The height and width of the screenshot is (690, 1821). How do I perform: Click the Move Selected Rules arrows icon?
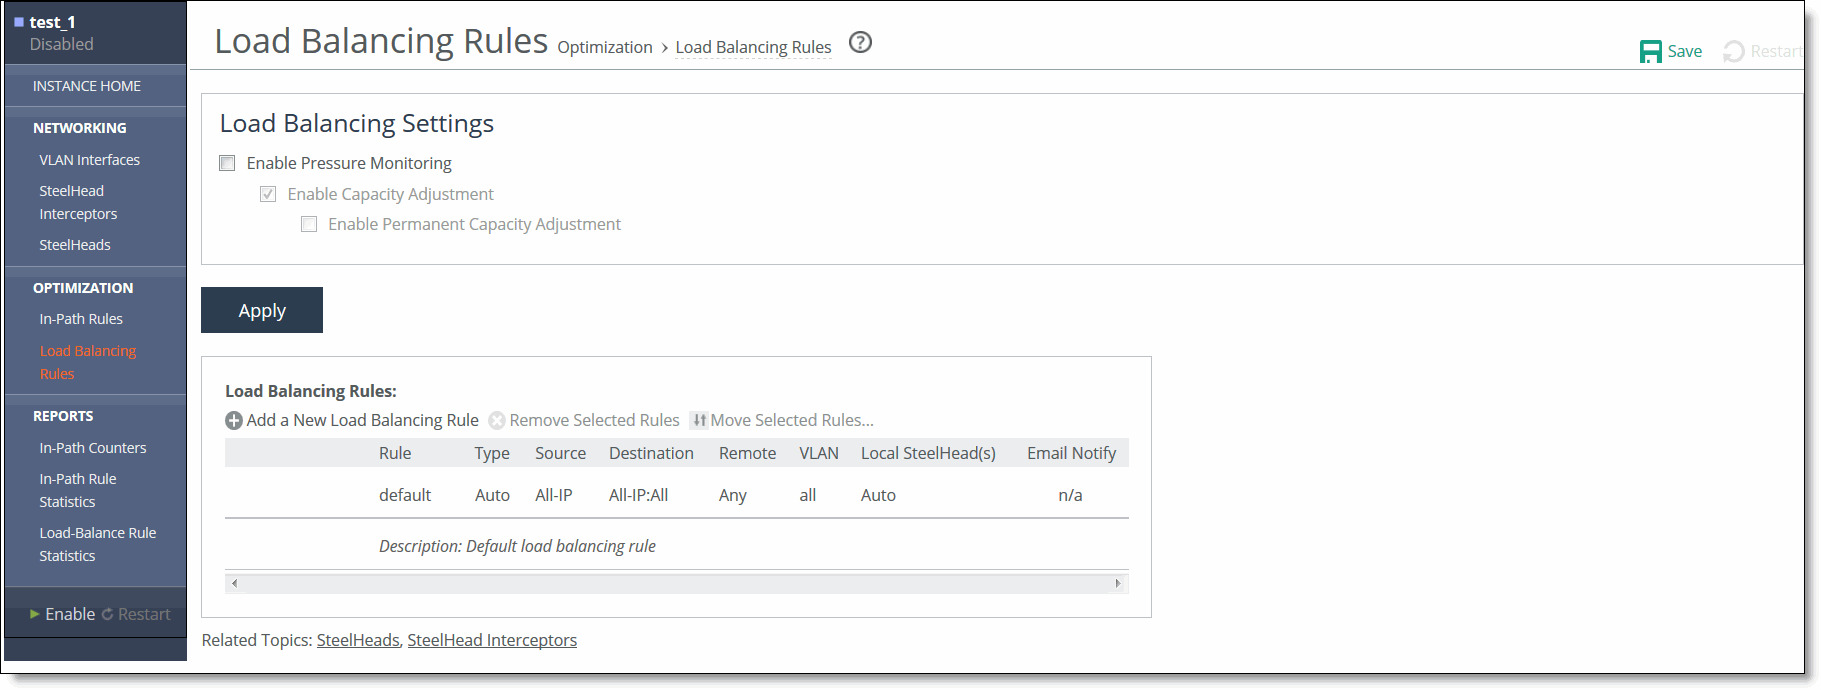[x=699, y=421]
